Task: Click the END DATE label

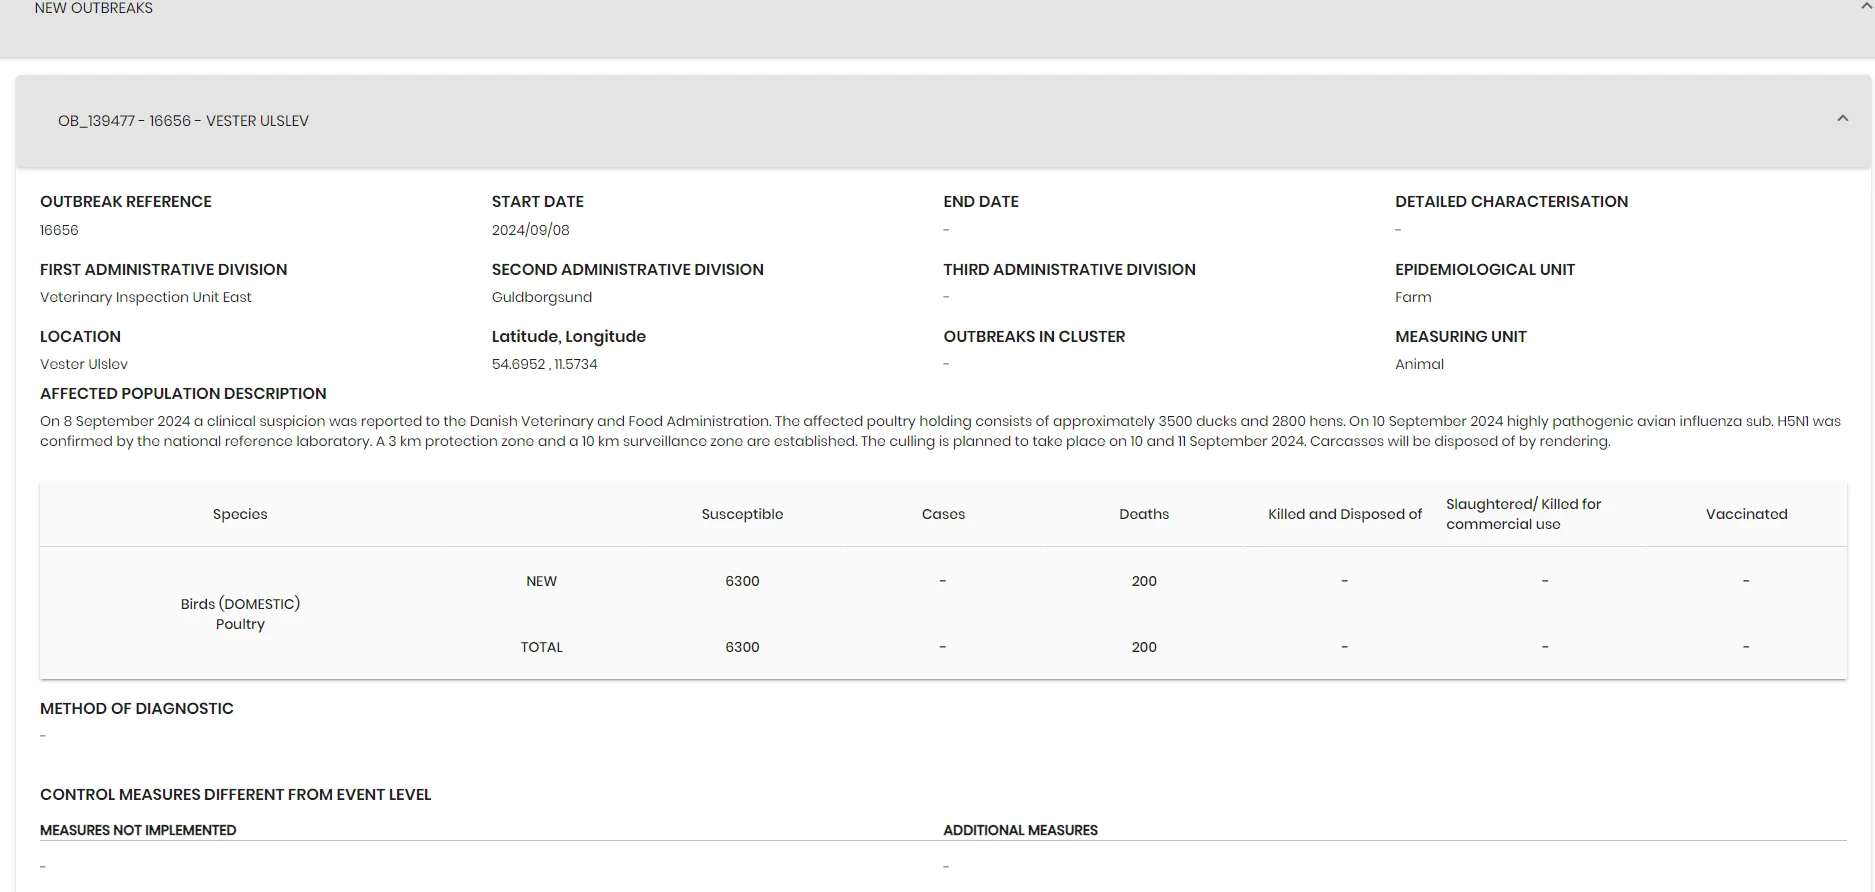Action: (x=981, y=202)
